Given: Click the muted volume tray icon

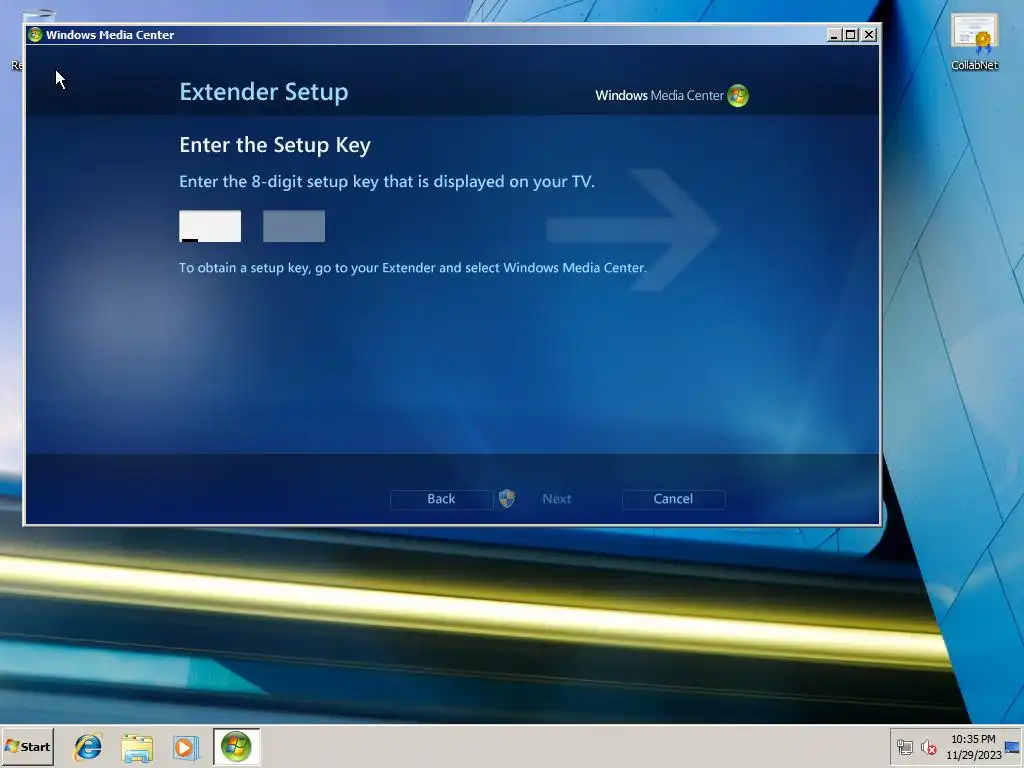Looking at the screenshot, I should tap(928, 747).
